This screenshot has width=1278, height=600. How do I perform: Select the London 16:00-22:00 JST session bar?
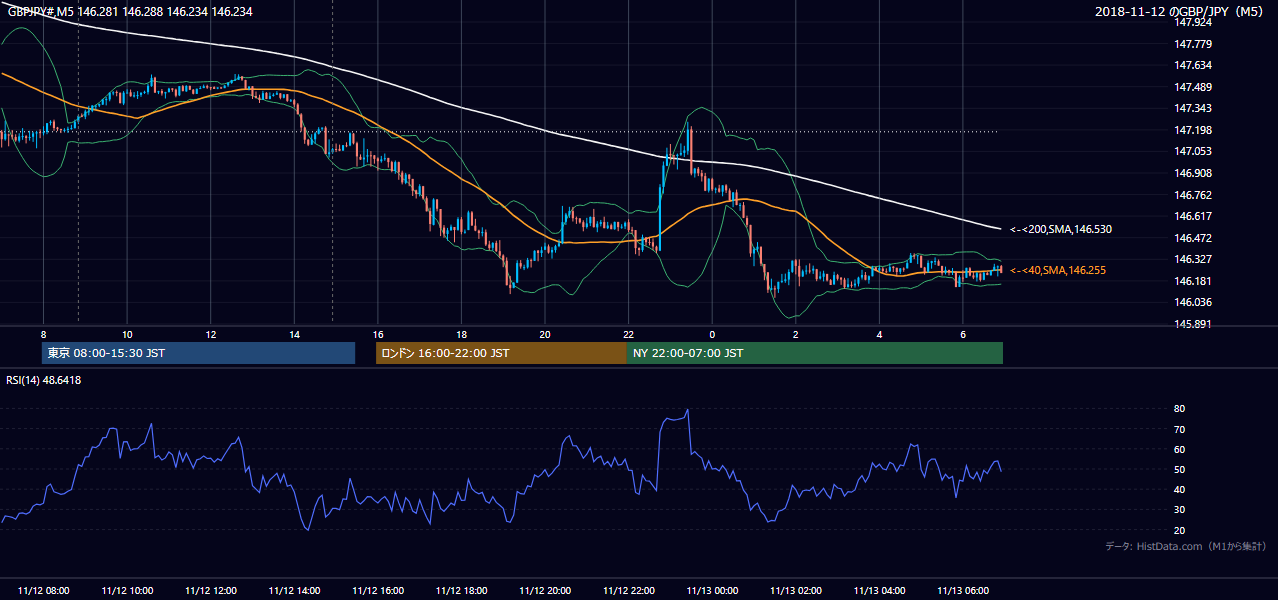click(x=501, y=353)
